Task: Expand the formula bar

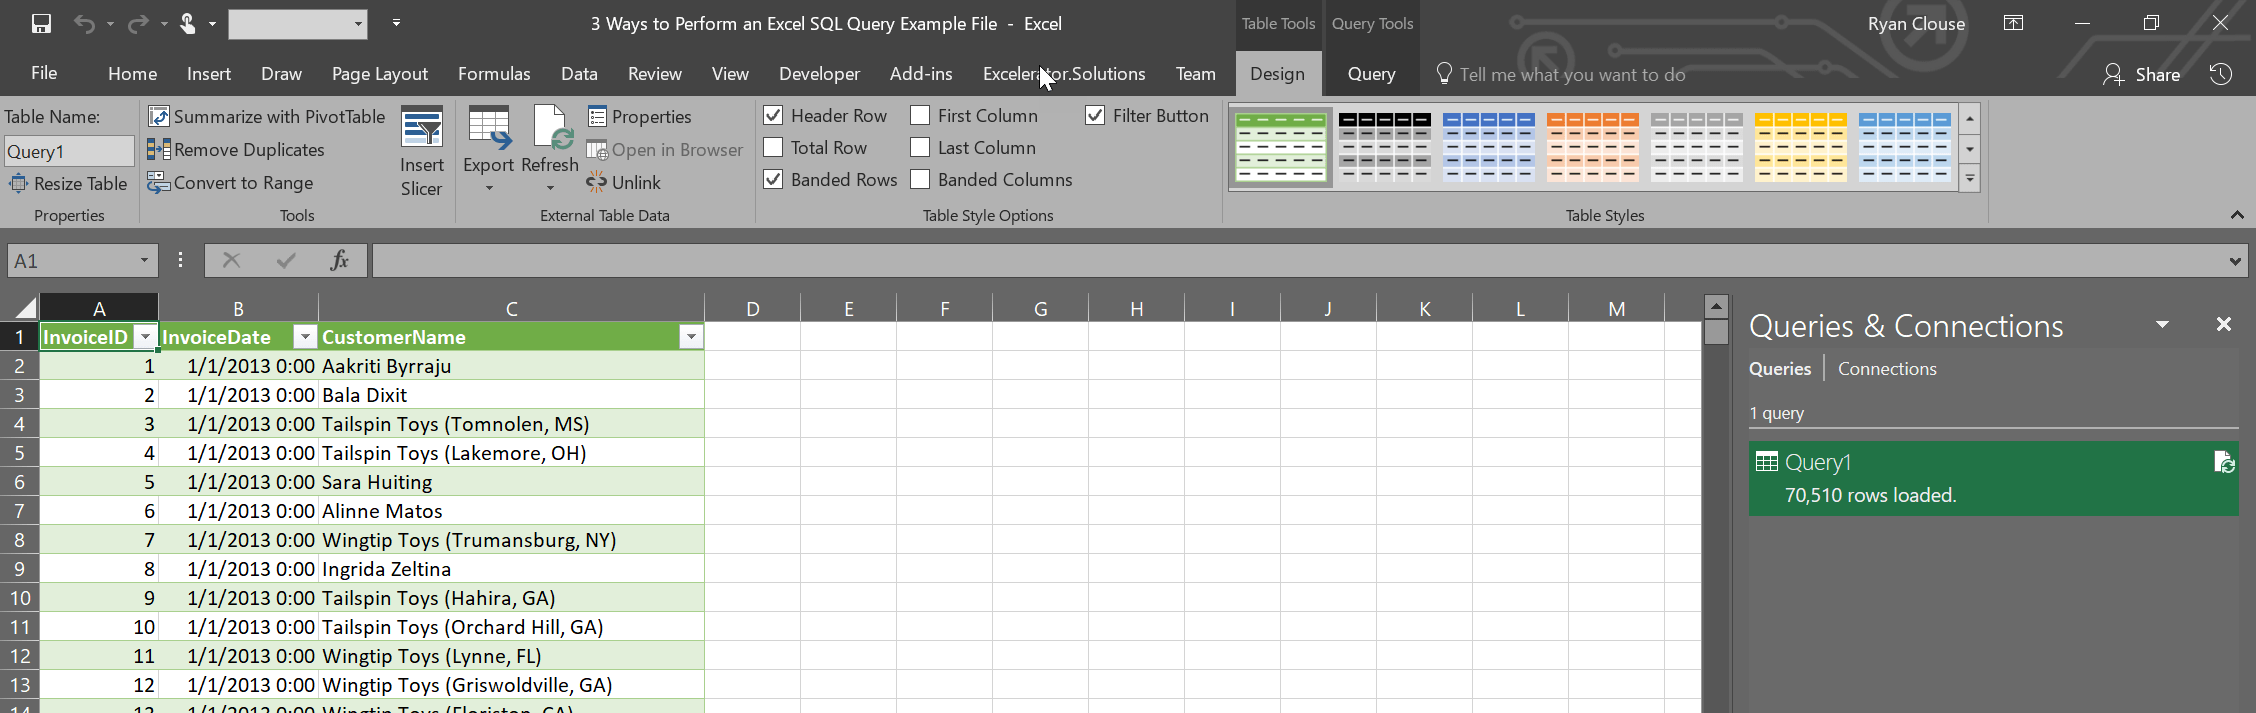Action: [2234, 261]
